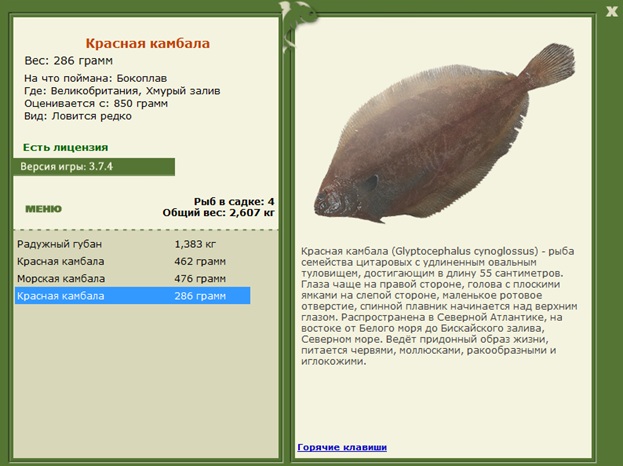Click the 476 грамм weight value
The width and height of the screenshot is (623, 466).
point(200,278)
